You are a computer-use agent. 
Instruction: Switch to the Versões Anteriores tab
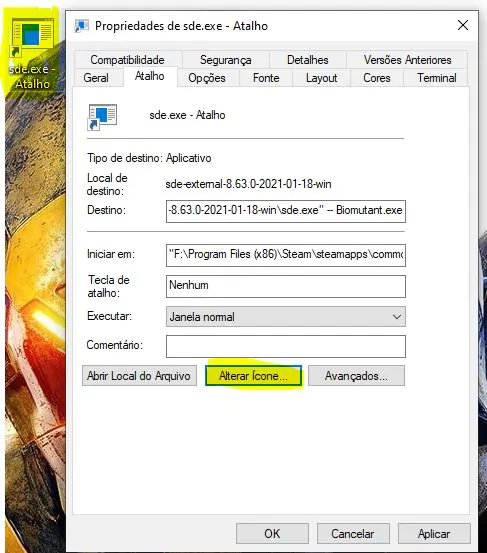pos(407,60)
